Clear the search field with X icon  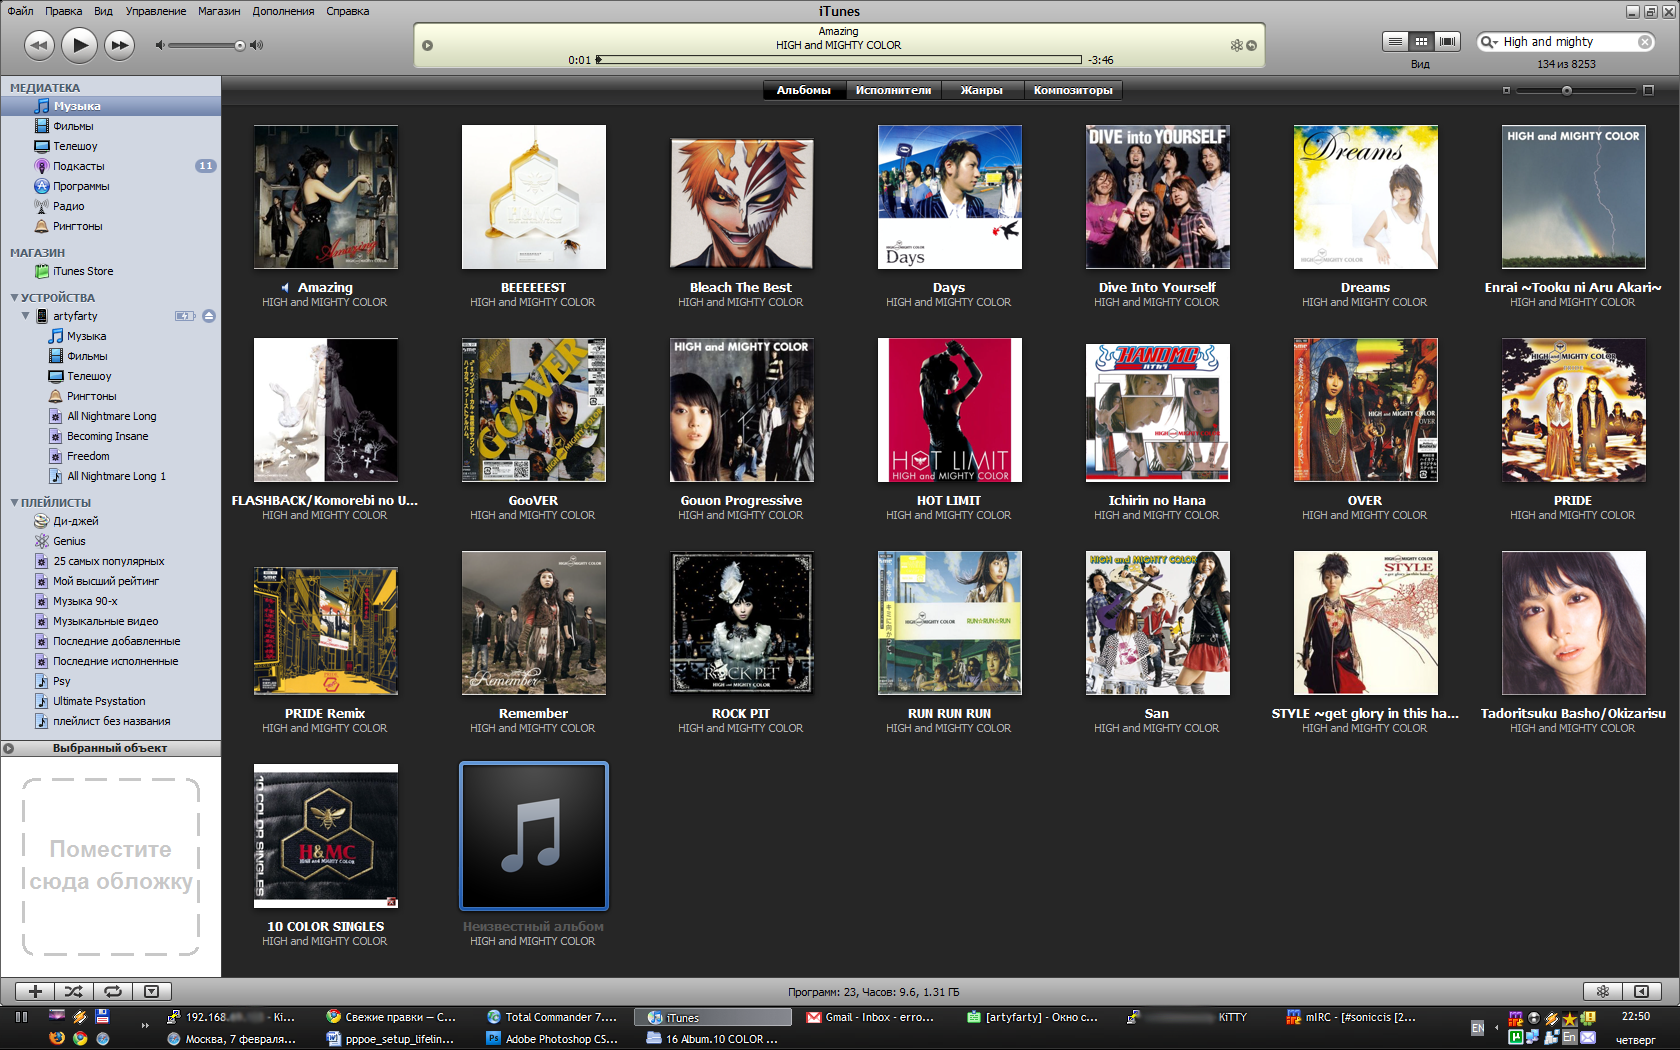[1644, 42]
